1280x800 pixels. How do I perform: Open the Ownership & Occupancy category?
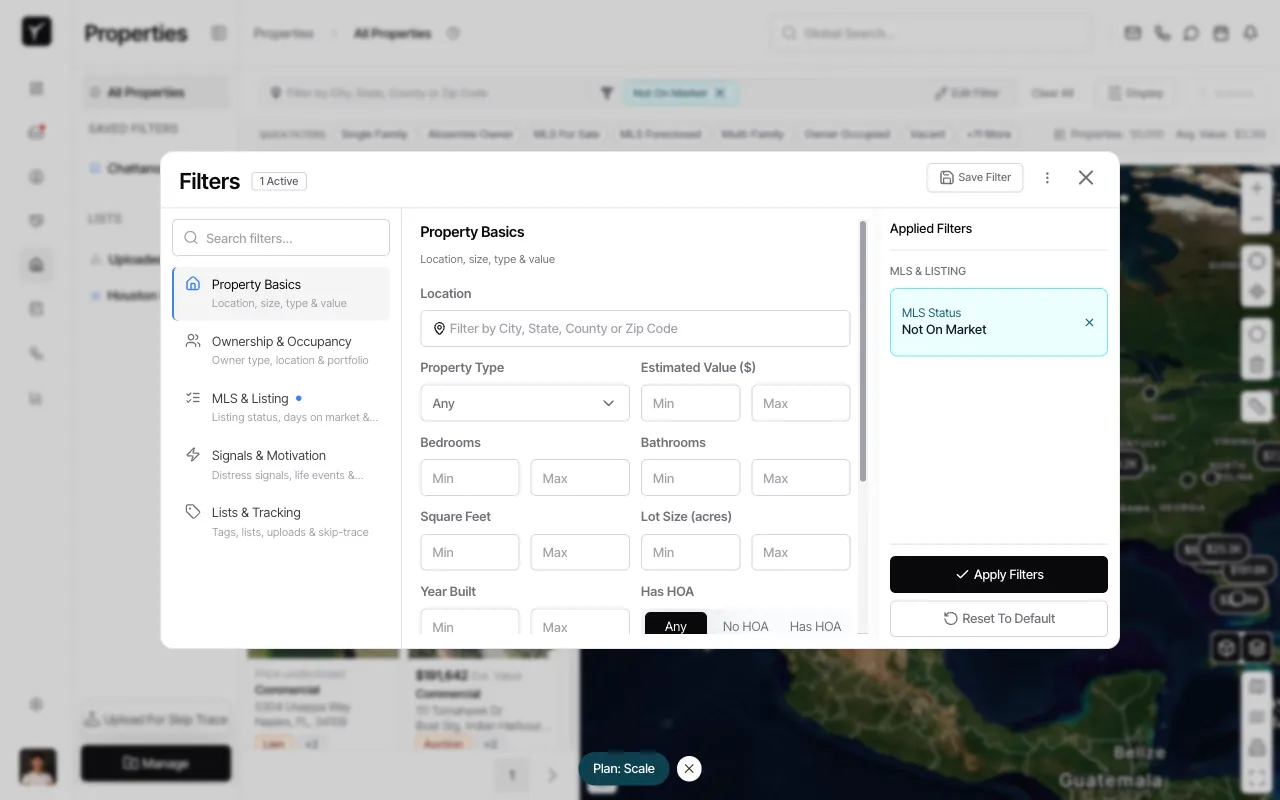coord(281,350)
